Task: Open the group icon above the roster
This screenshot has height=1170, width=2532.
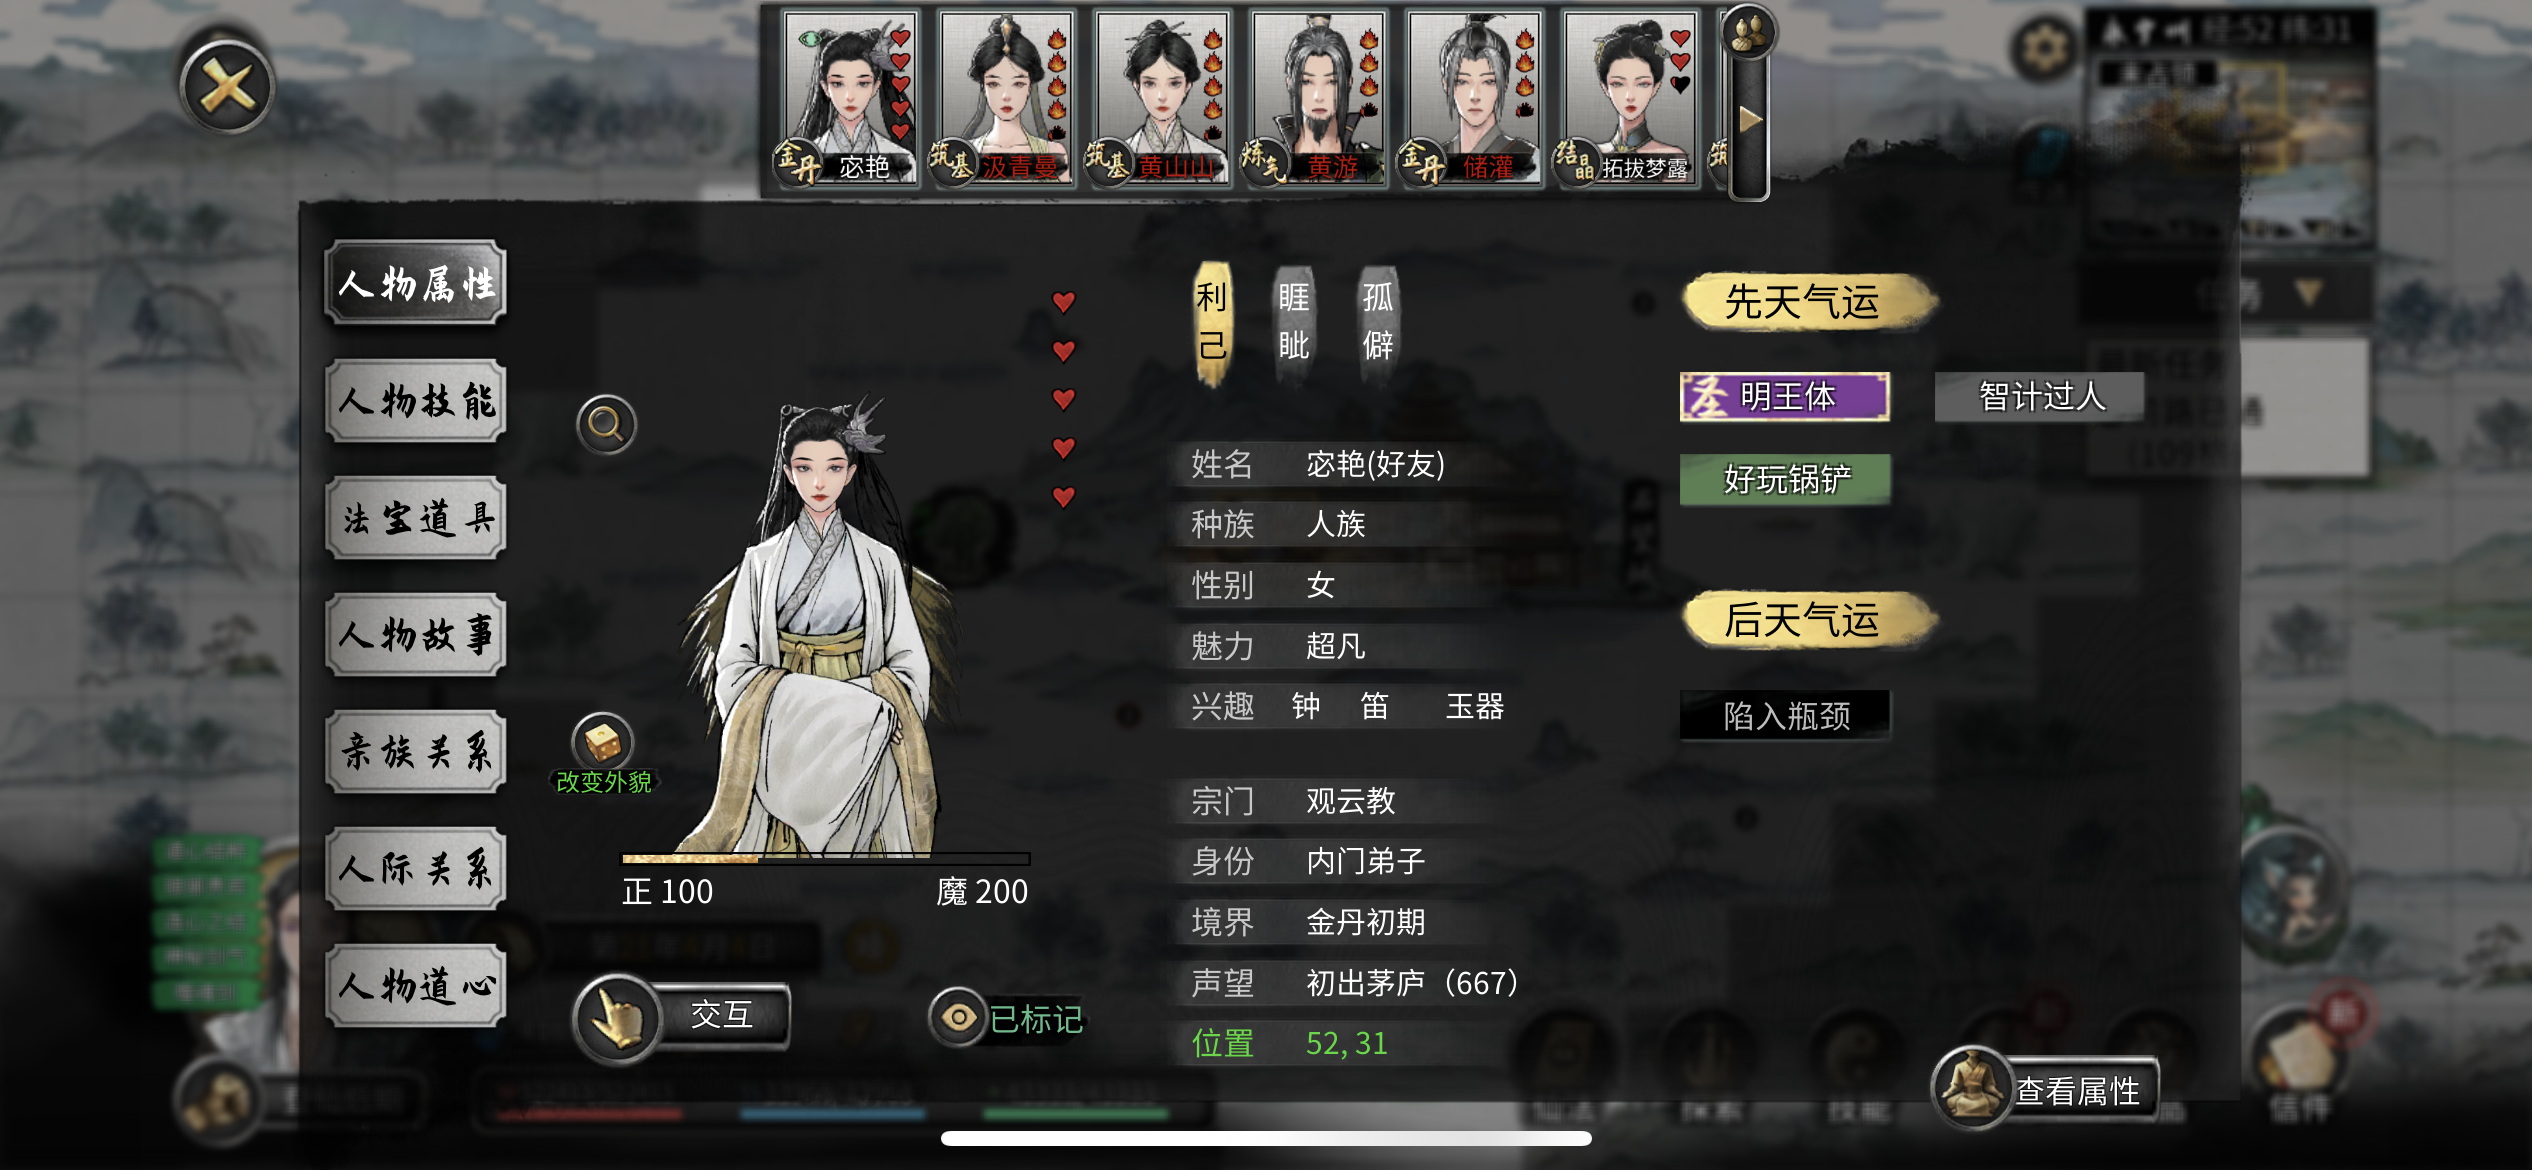Action: tap(1748, 31)
